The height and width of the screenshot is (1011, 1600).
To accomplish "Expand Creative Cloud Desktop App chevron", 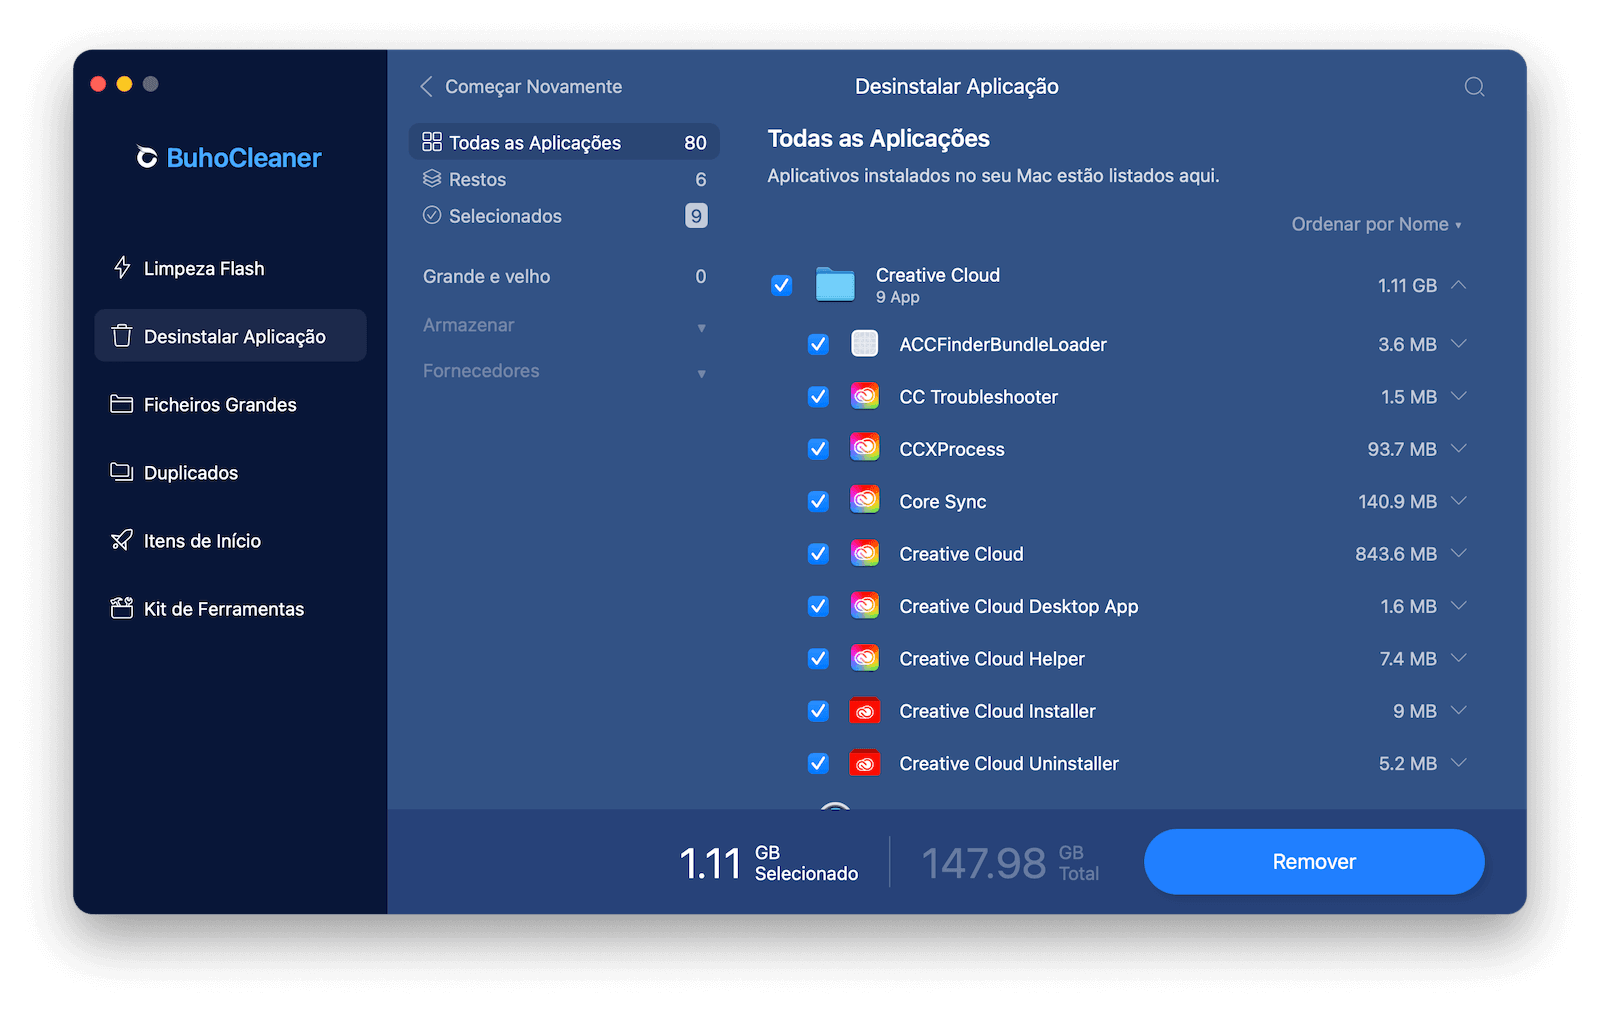I will tap(1459, 606).
